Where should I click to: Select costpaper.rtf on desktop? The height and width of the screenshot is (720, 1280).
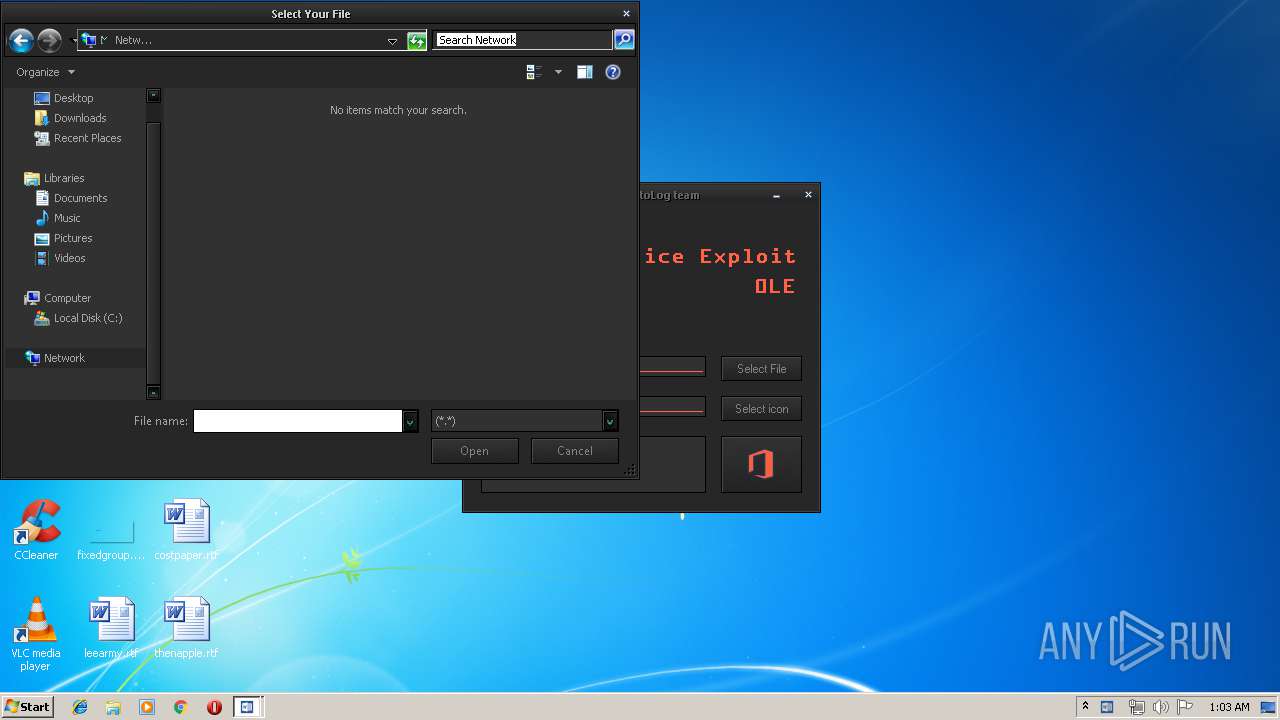[186, 530]
